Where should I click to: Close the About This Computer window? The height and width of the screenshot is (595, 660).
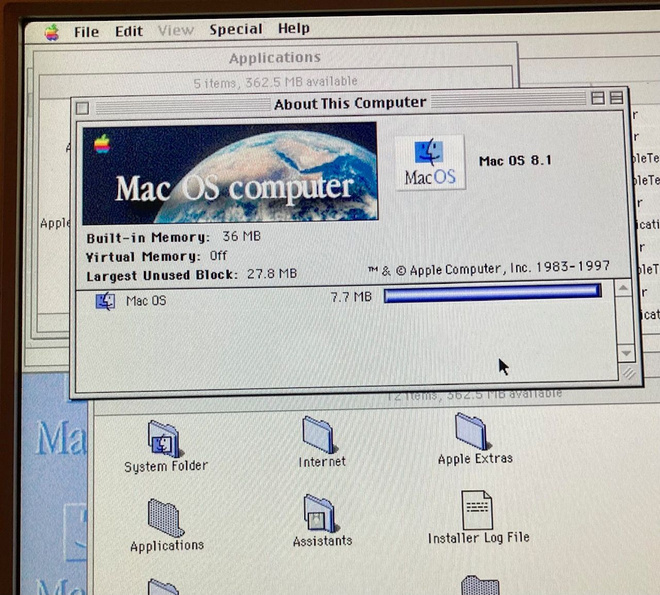pyautogui.click(x=82, y=108)
